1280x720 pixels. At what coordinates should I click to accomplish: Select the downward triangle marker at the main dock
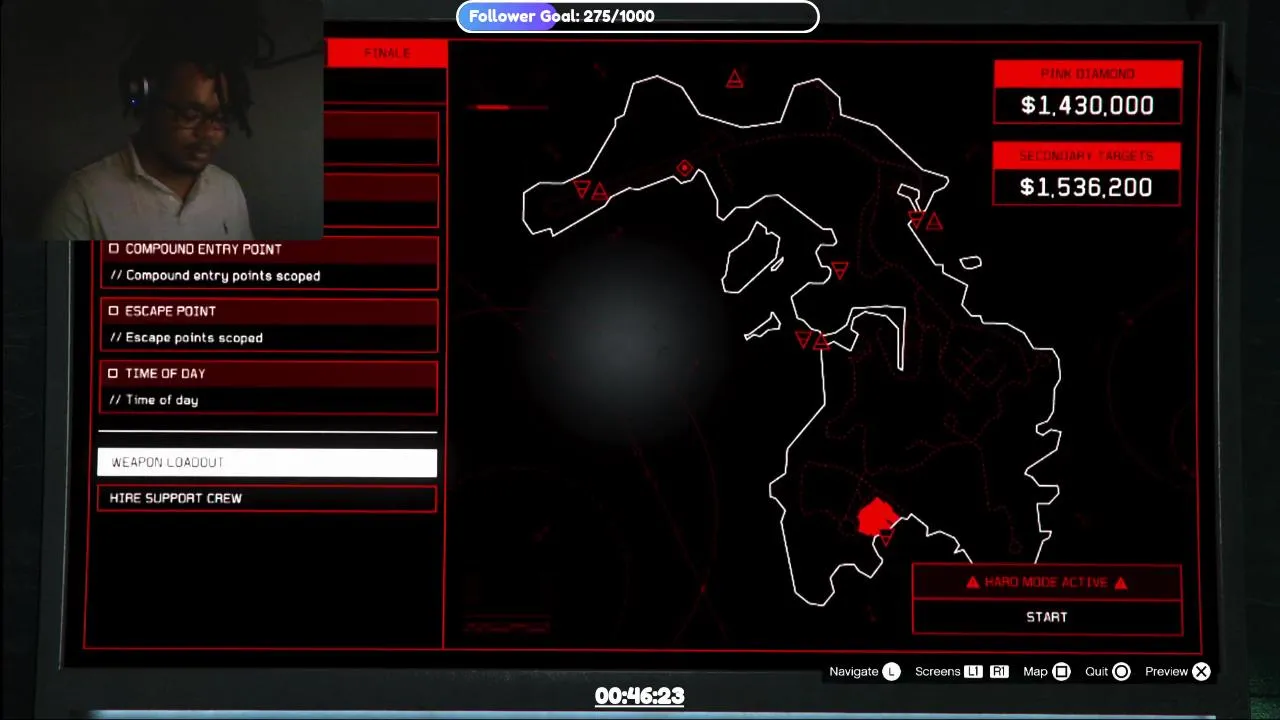pyautogui.click(x=803, y=339)
